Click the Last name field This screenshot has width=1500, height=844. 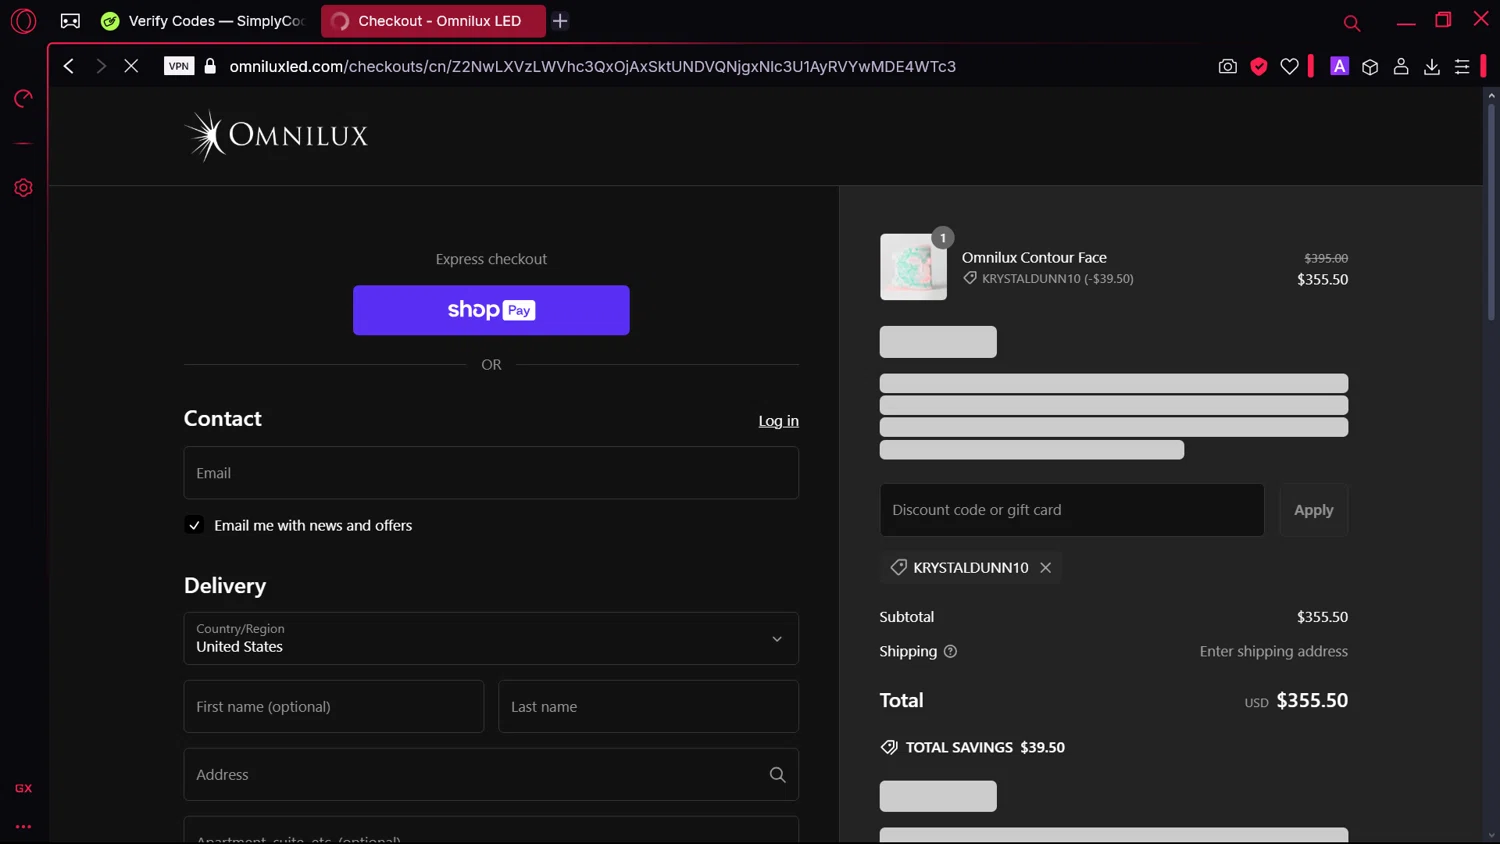[x=648, y=706]
